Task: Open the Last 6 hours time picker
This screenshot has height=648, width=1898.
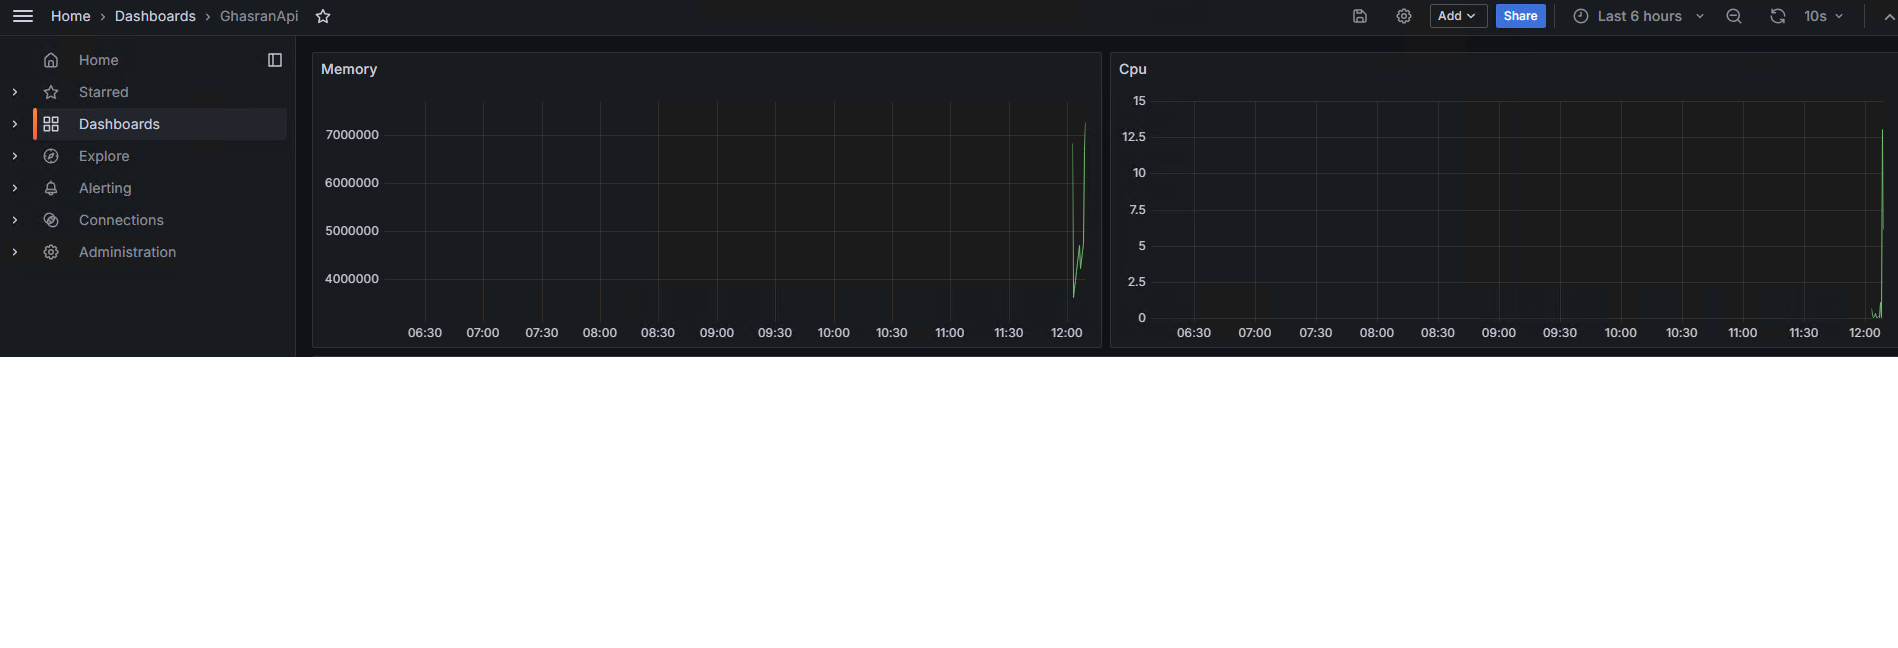Action: point(1639,16)
